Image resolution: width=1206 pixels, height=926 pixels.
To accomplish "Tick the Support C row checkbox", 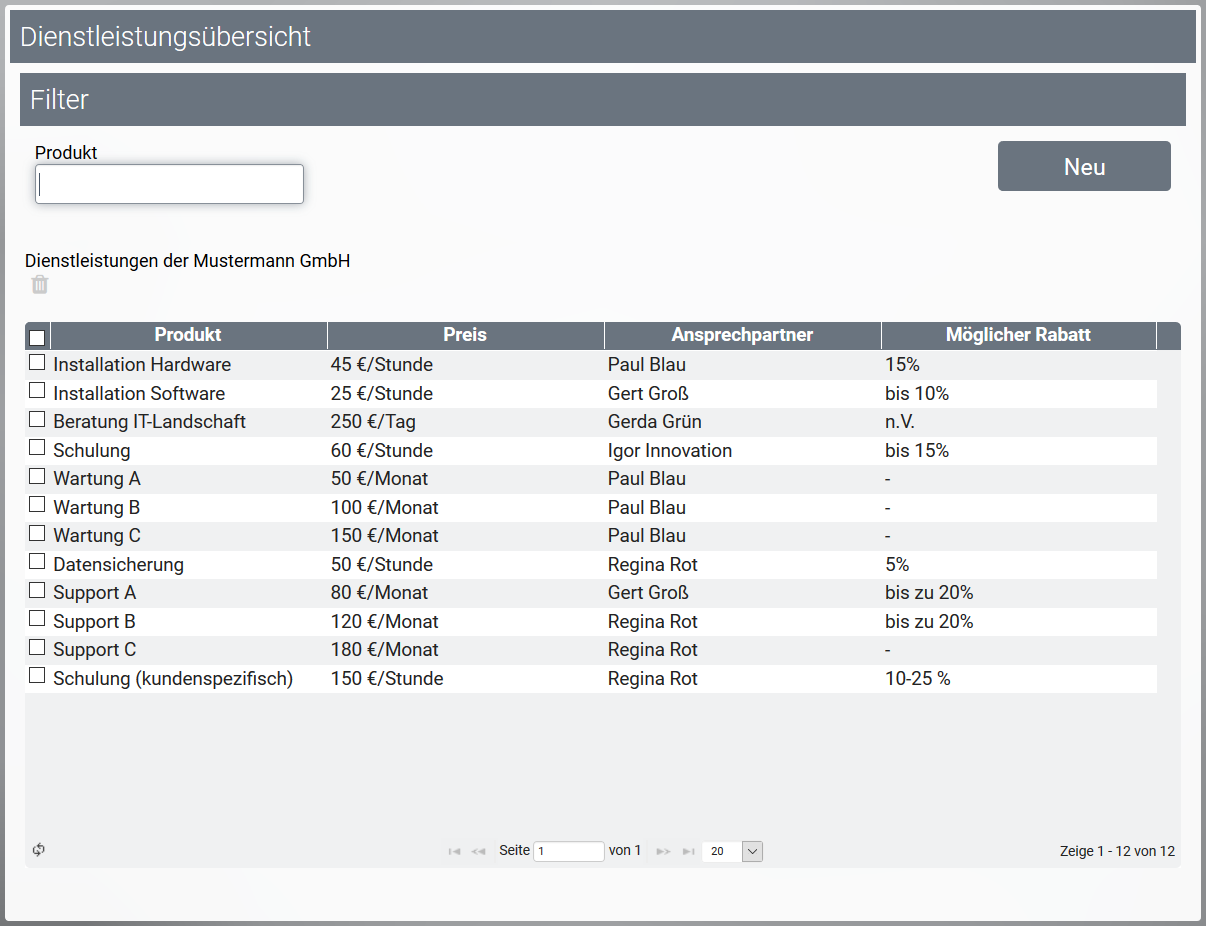I will 37,647.
